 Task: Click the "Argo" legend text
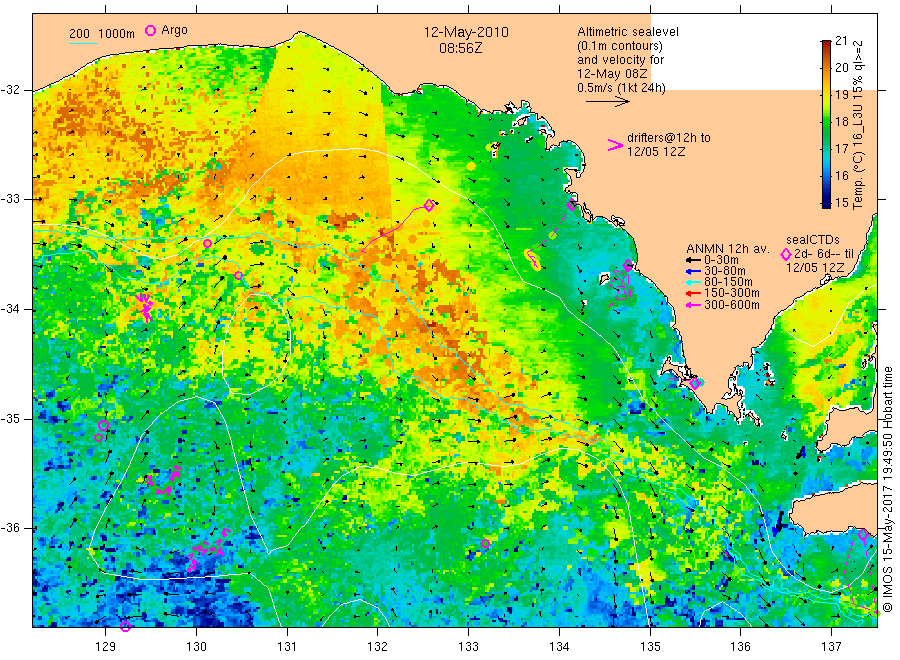click(x=174, y=30)
